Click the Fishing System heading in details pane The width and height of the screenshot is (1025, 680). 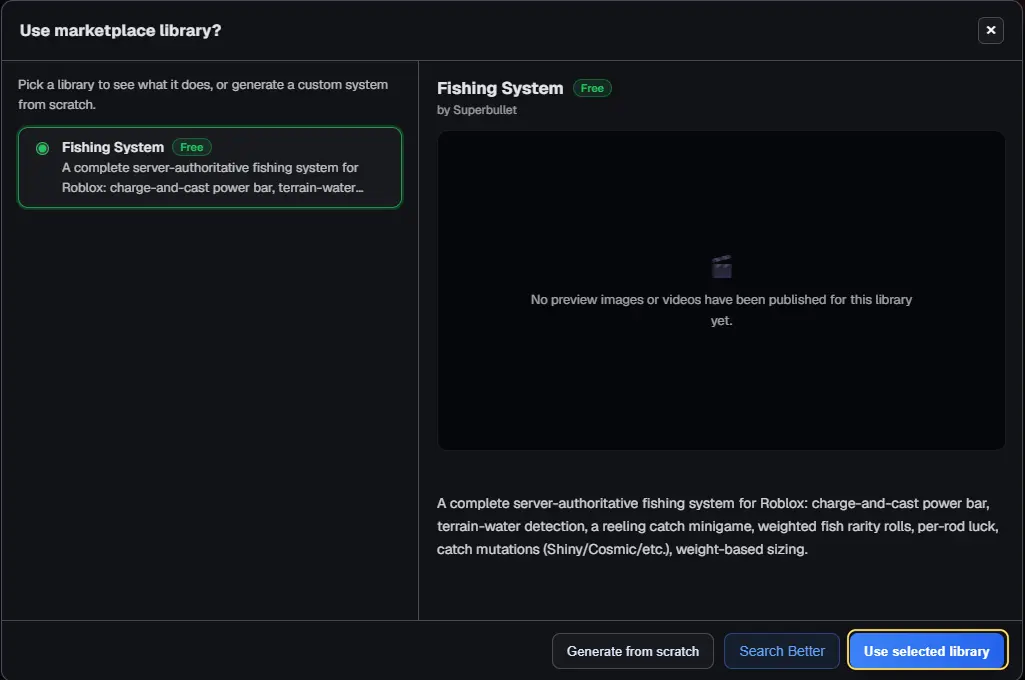500,88
